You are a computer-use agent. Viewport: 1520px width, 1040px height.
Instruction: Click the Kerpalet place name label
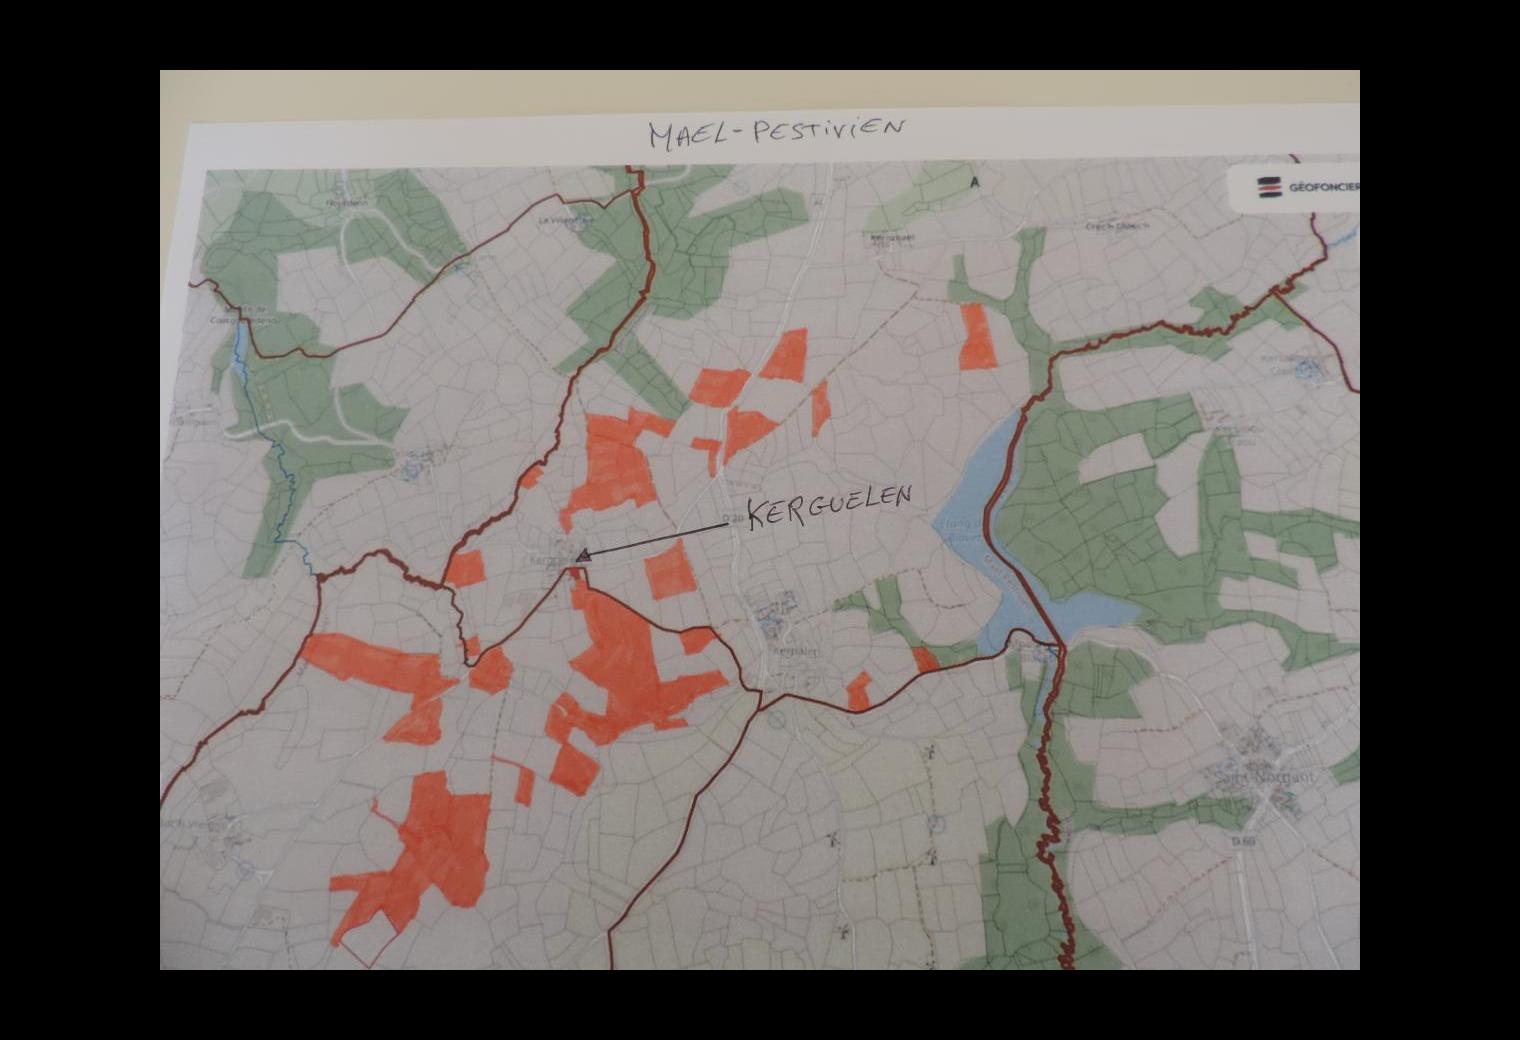[794, 650]
